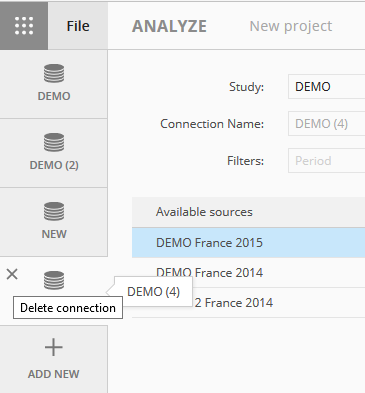Open the File menu

[78, 26]
